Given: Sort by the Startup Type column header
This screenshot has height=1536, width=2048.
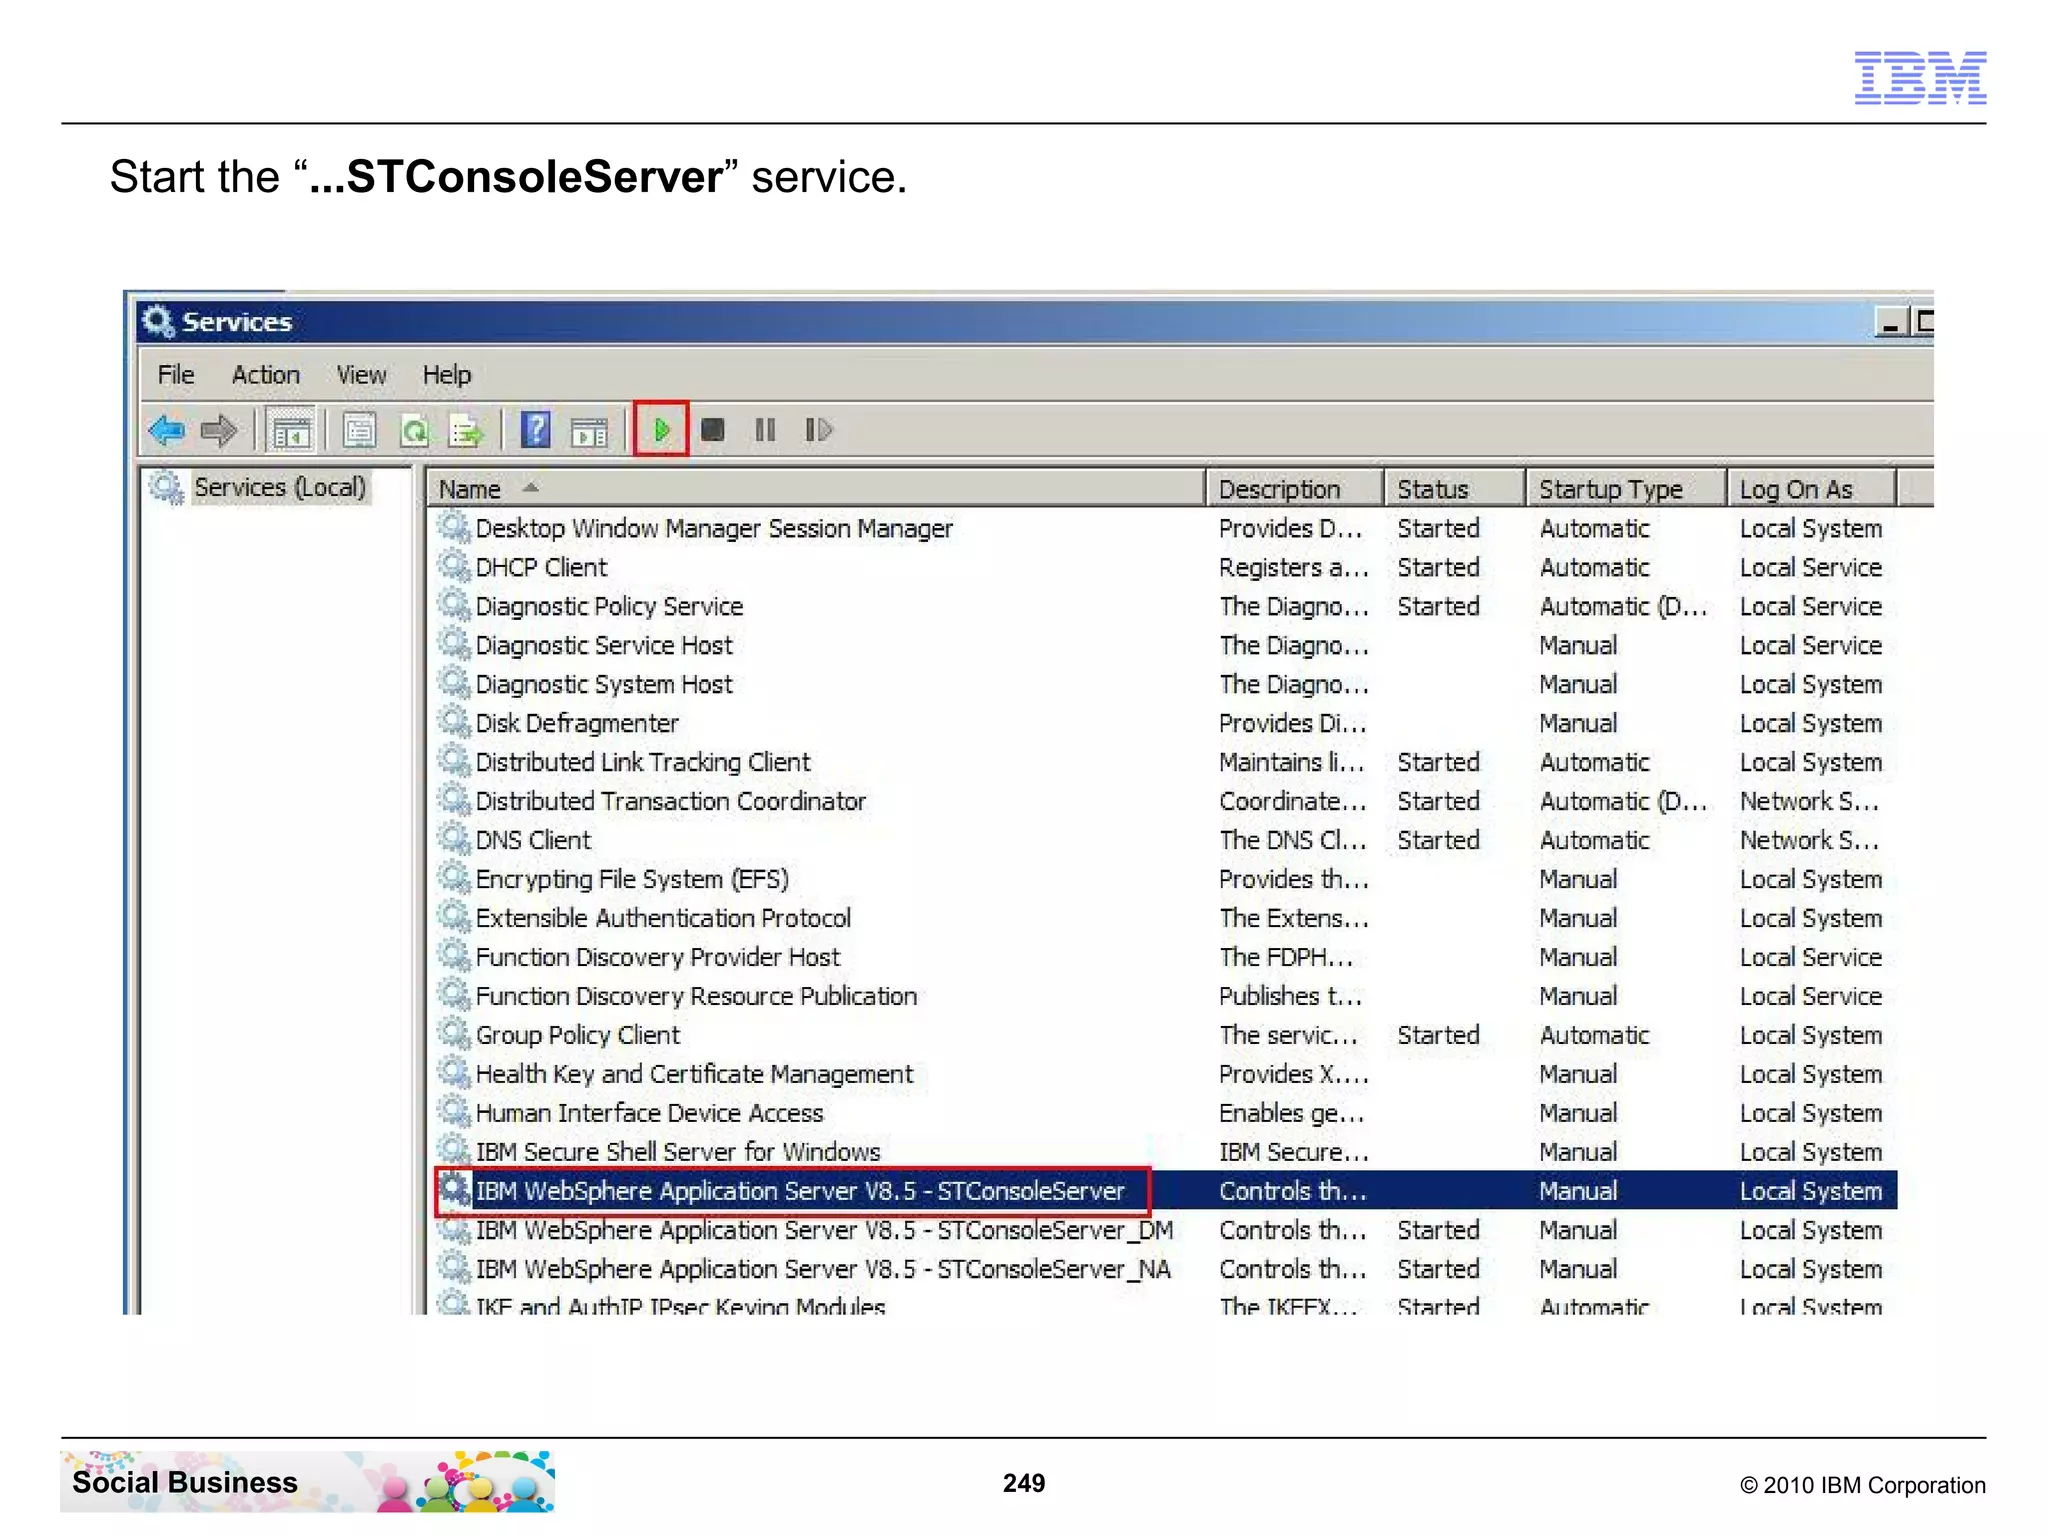Looking at the screenshot, I should tap(1627, 489).
